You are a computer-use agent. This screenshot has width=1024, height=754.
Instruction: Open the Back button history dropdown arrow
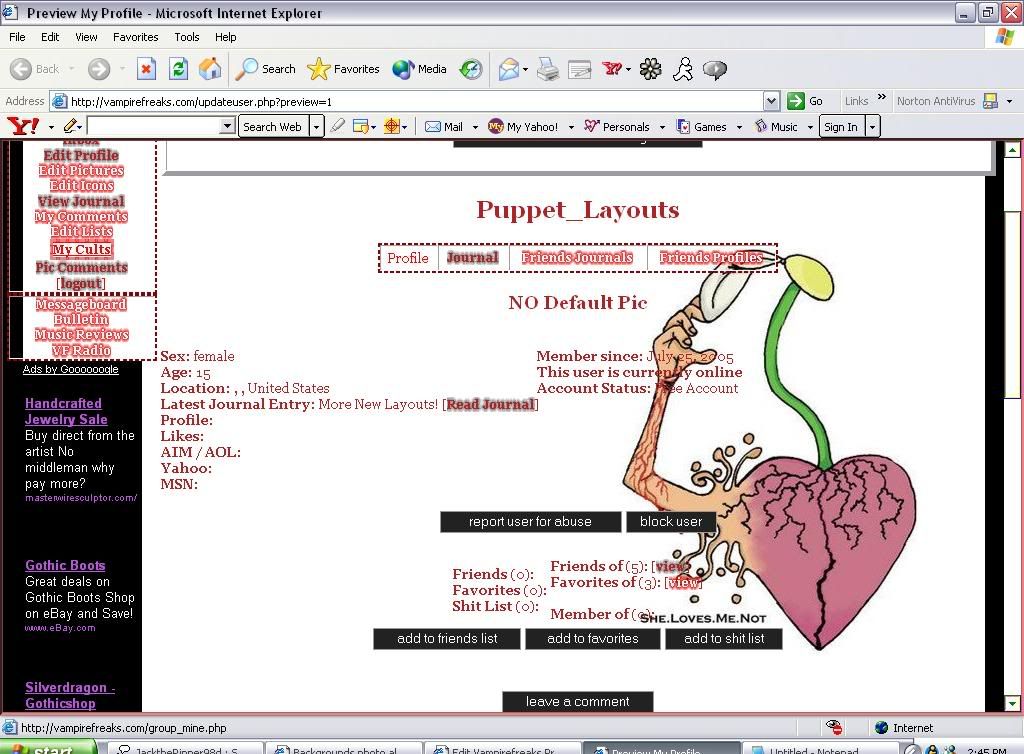pyautogui.click(x=71, y=69)
